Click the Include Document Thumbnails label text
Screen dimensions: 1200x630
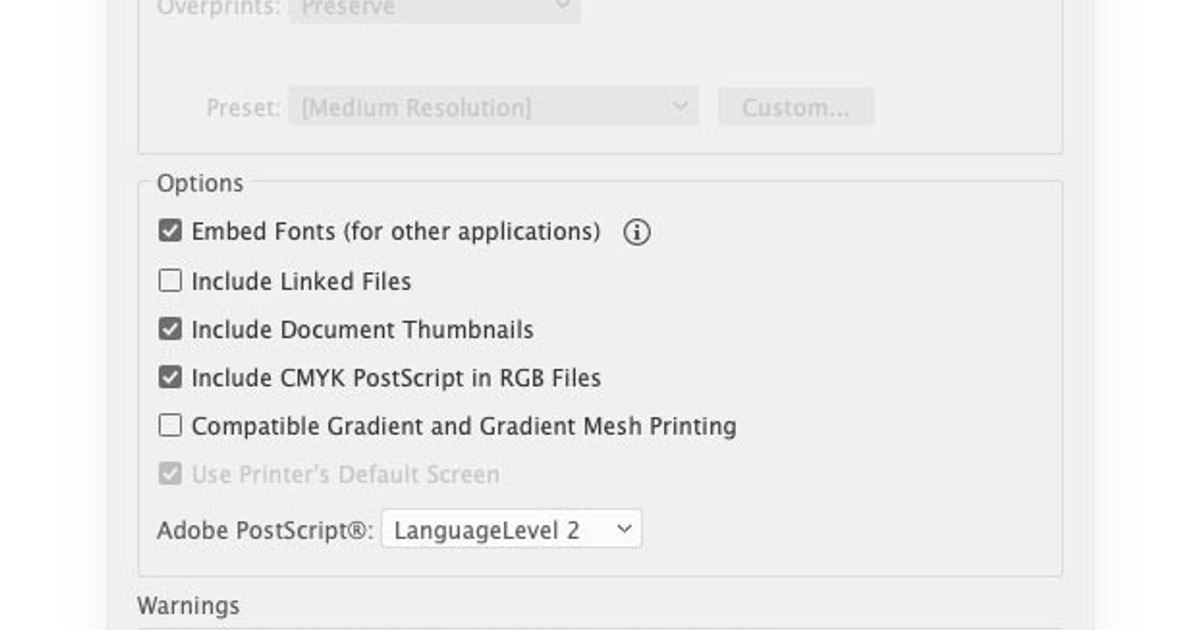(x=363, y=329)
